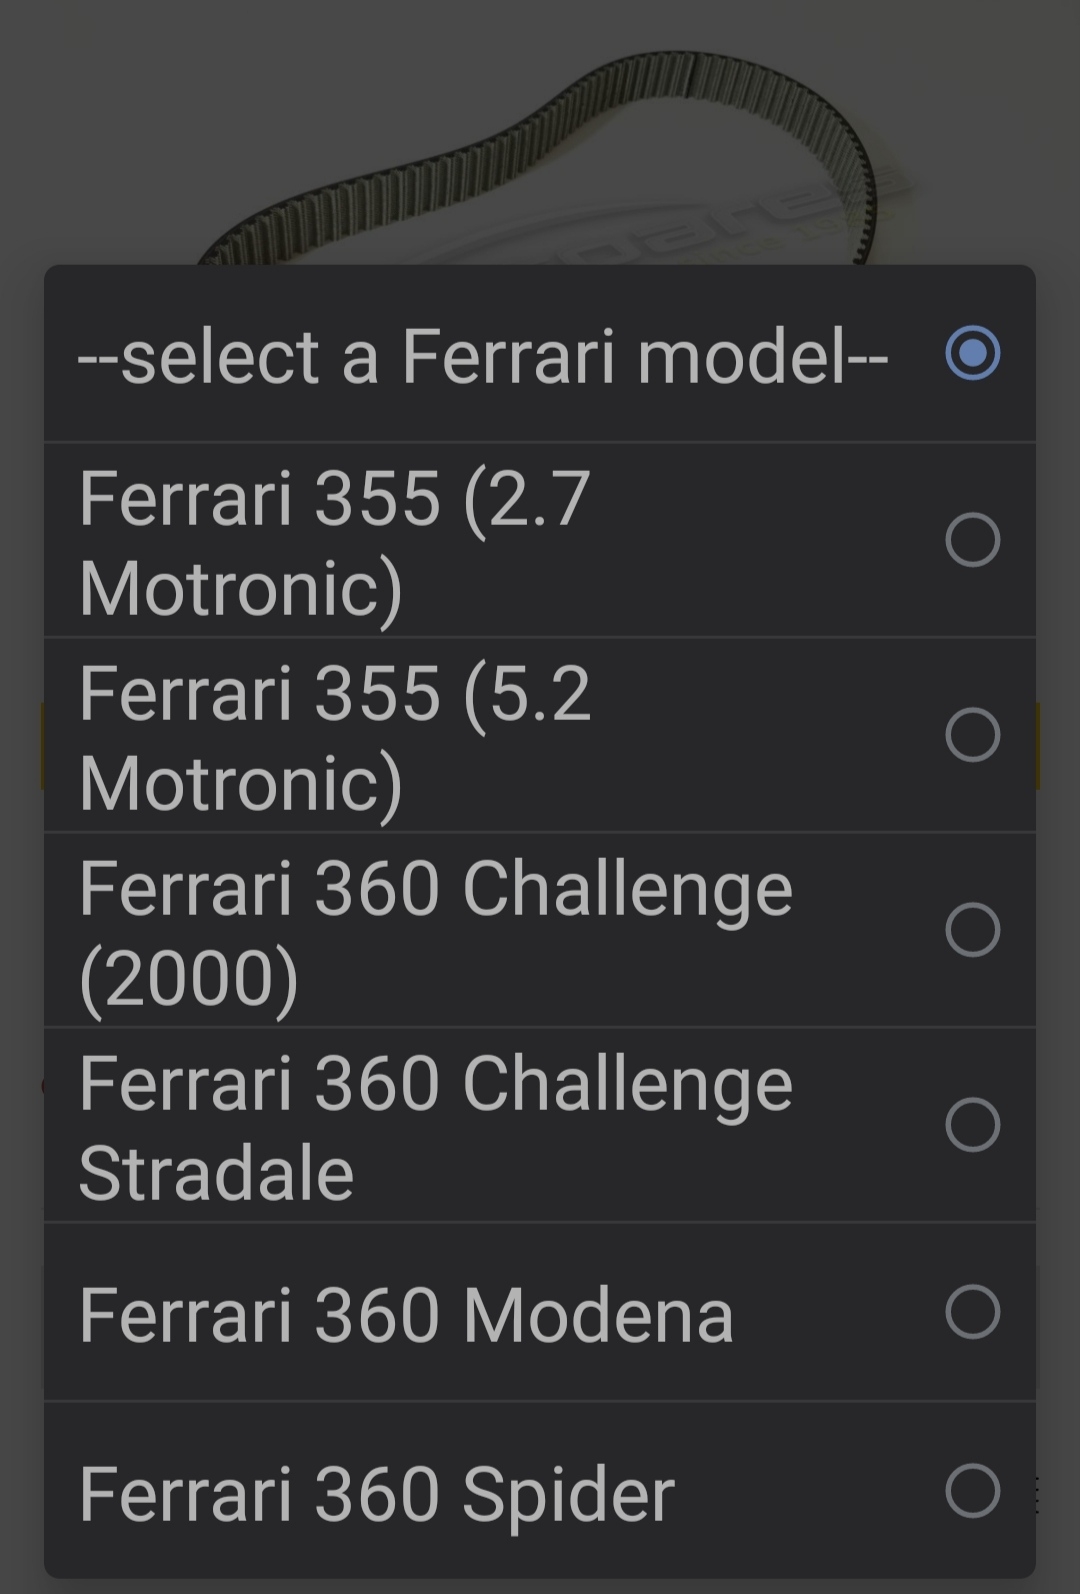
Task: Tap the vertical dots beside Ferrari 360 Spider
Action: [x=1038, y=1496]
